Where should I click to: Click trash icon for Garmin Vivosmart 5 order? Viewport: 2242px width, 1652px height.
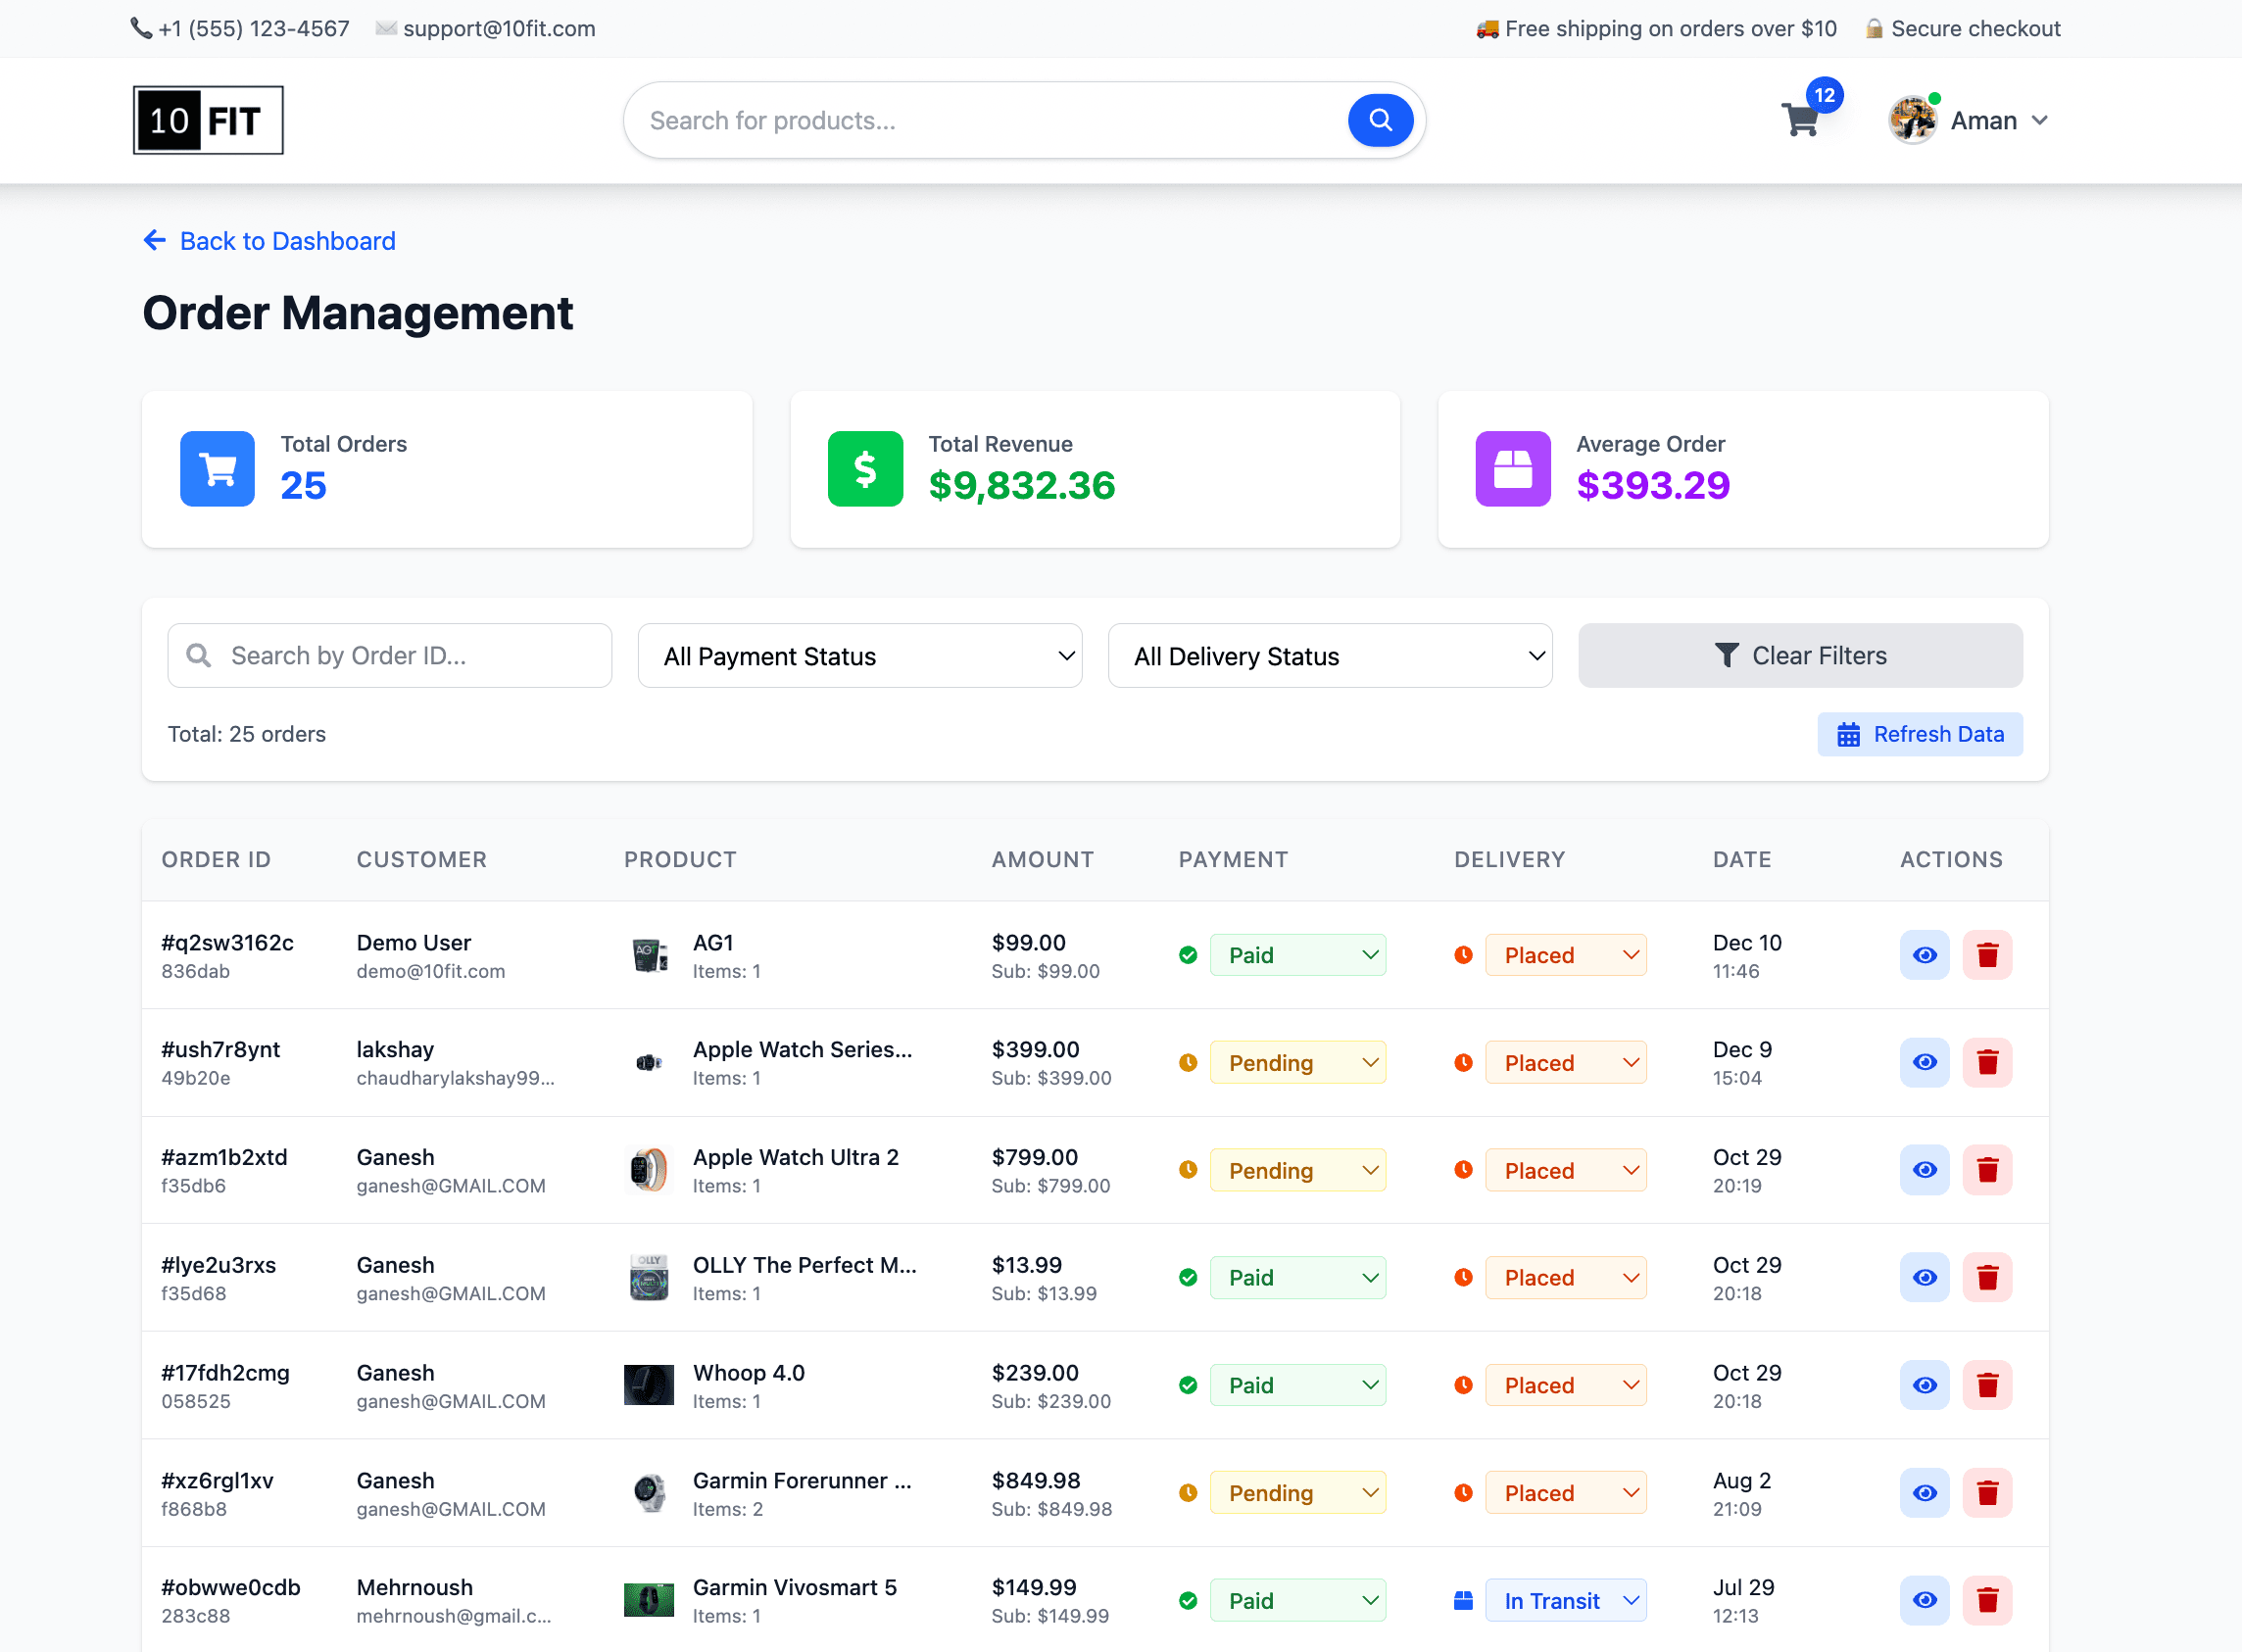1986,1600
